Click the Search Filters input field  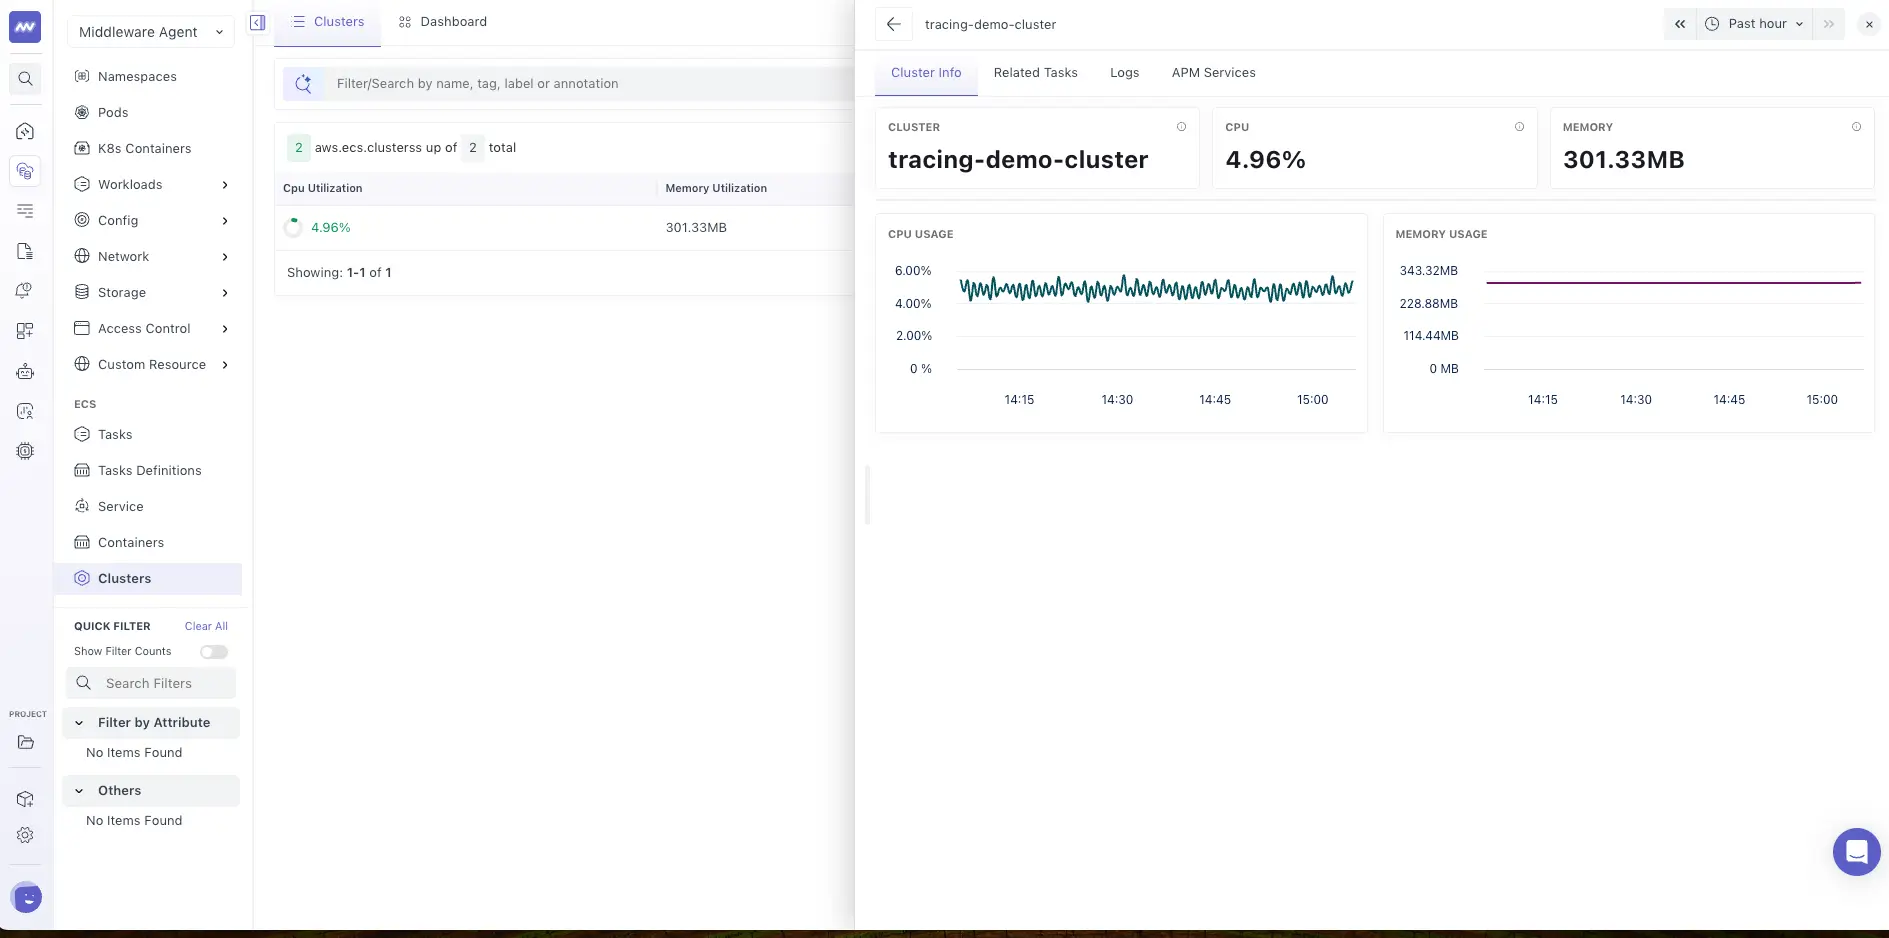point(151,684)
